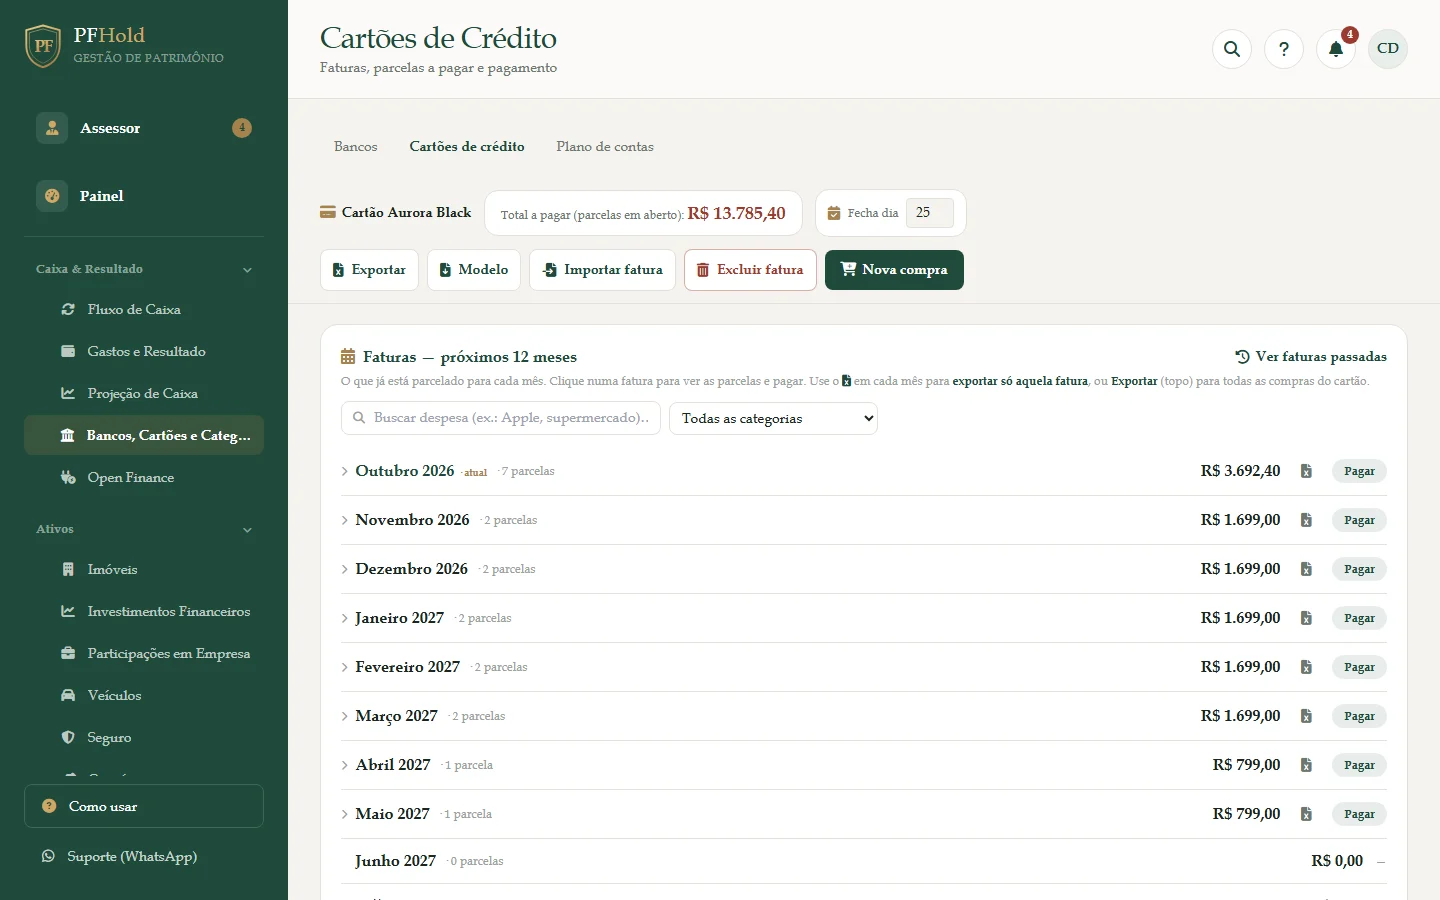Expand the Novembro 2026 invoice row
The image size is (1440, 900).
pyautogui.click(x=345, y=520)
